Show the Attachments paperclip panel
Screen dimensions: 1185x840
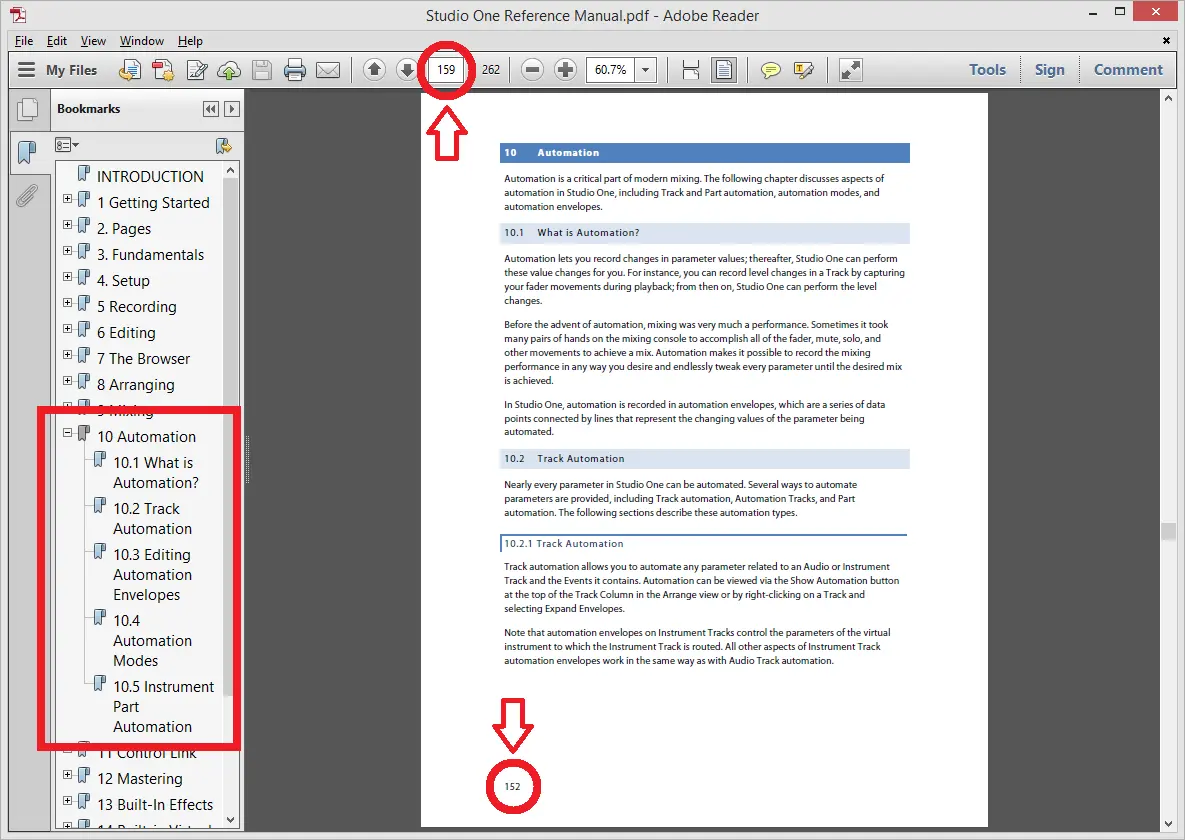[x=26, y=196]
